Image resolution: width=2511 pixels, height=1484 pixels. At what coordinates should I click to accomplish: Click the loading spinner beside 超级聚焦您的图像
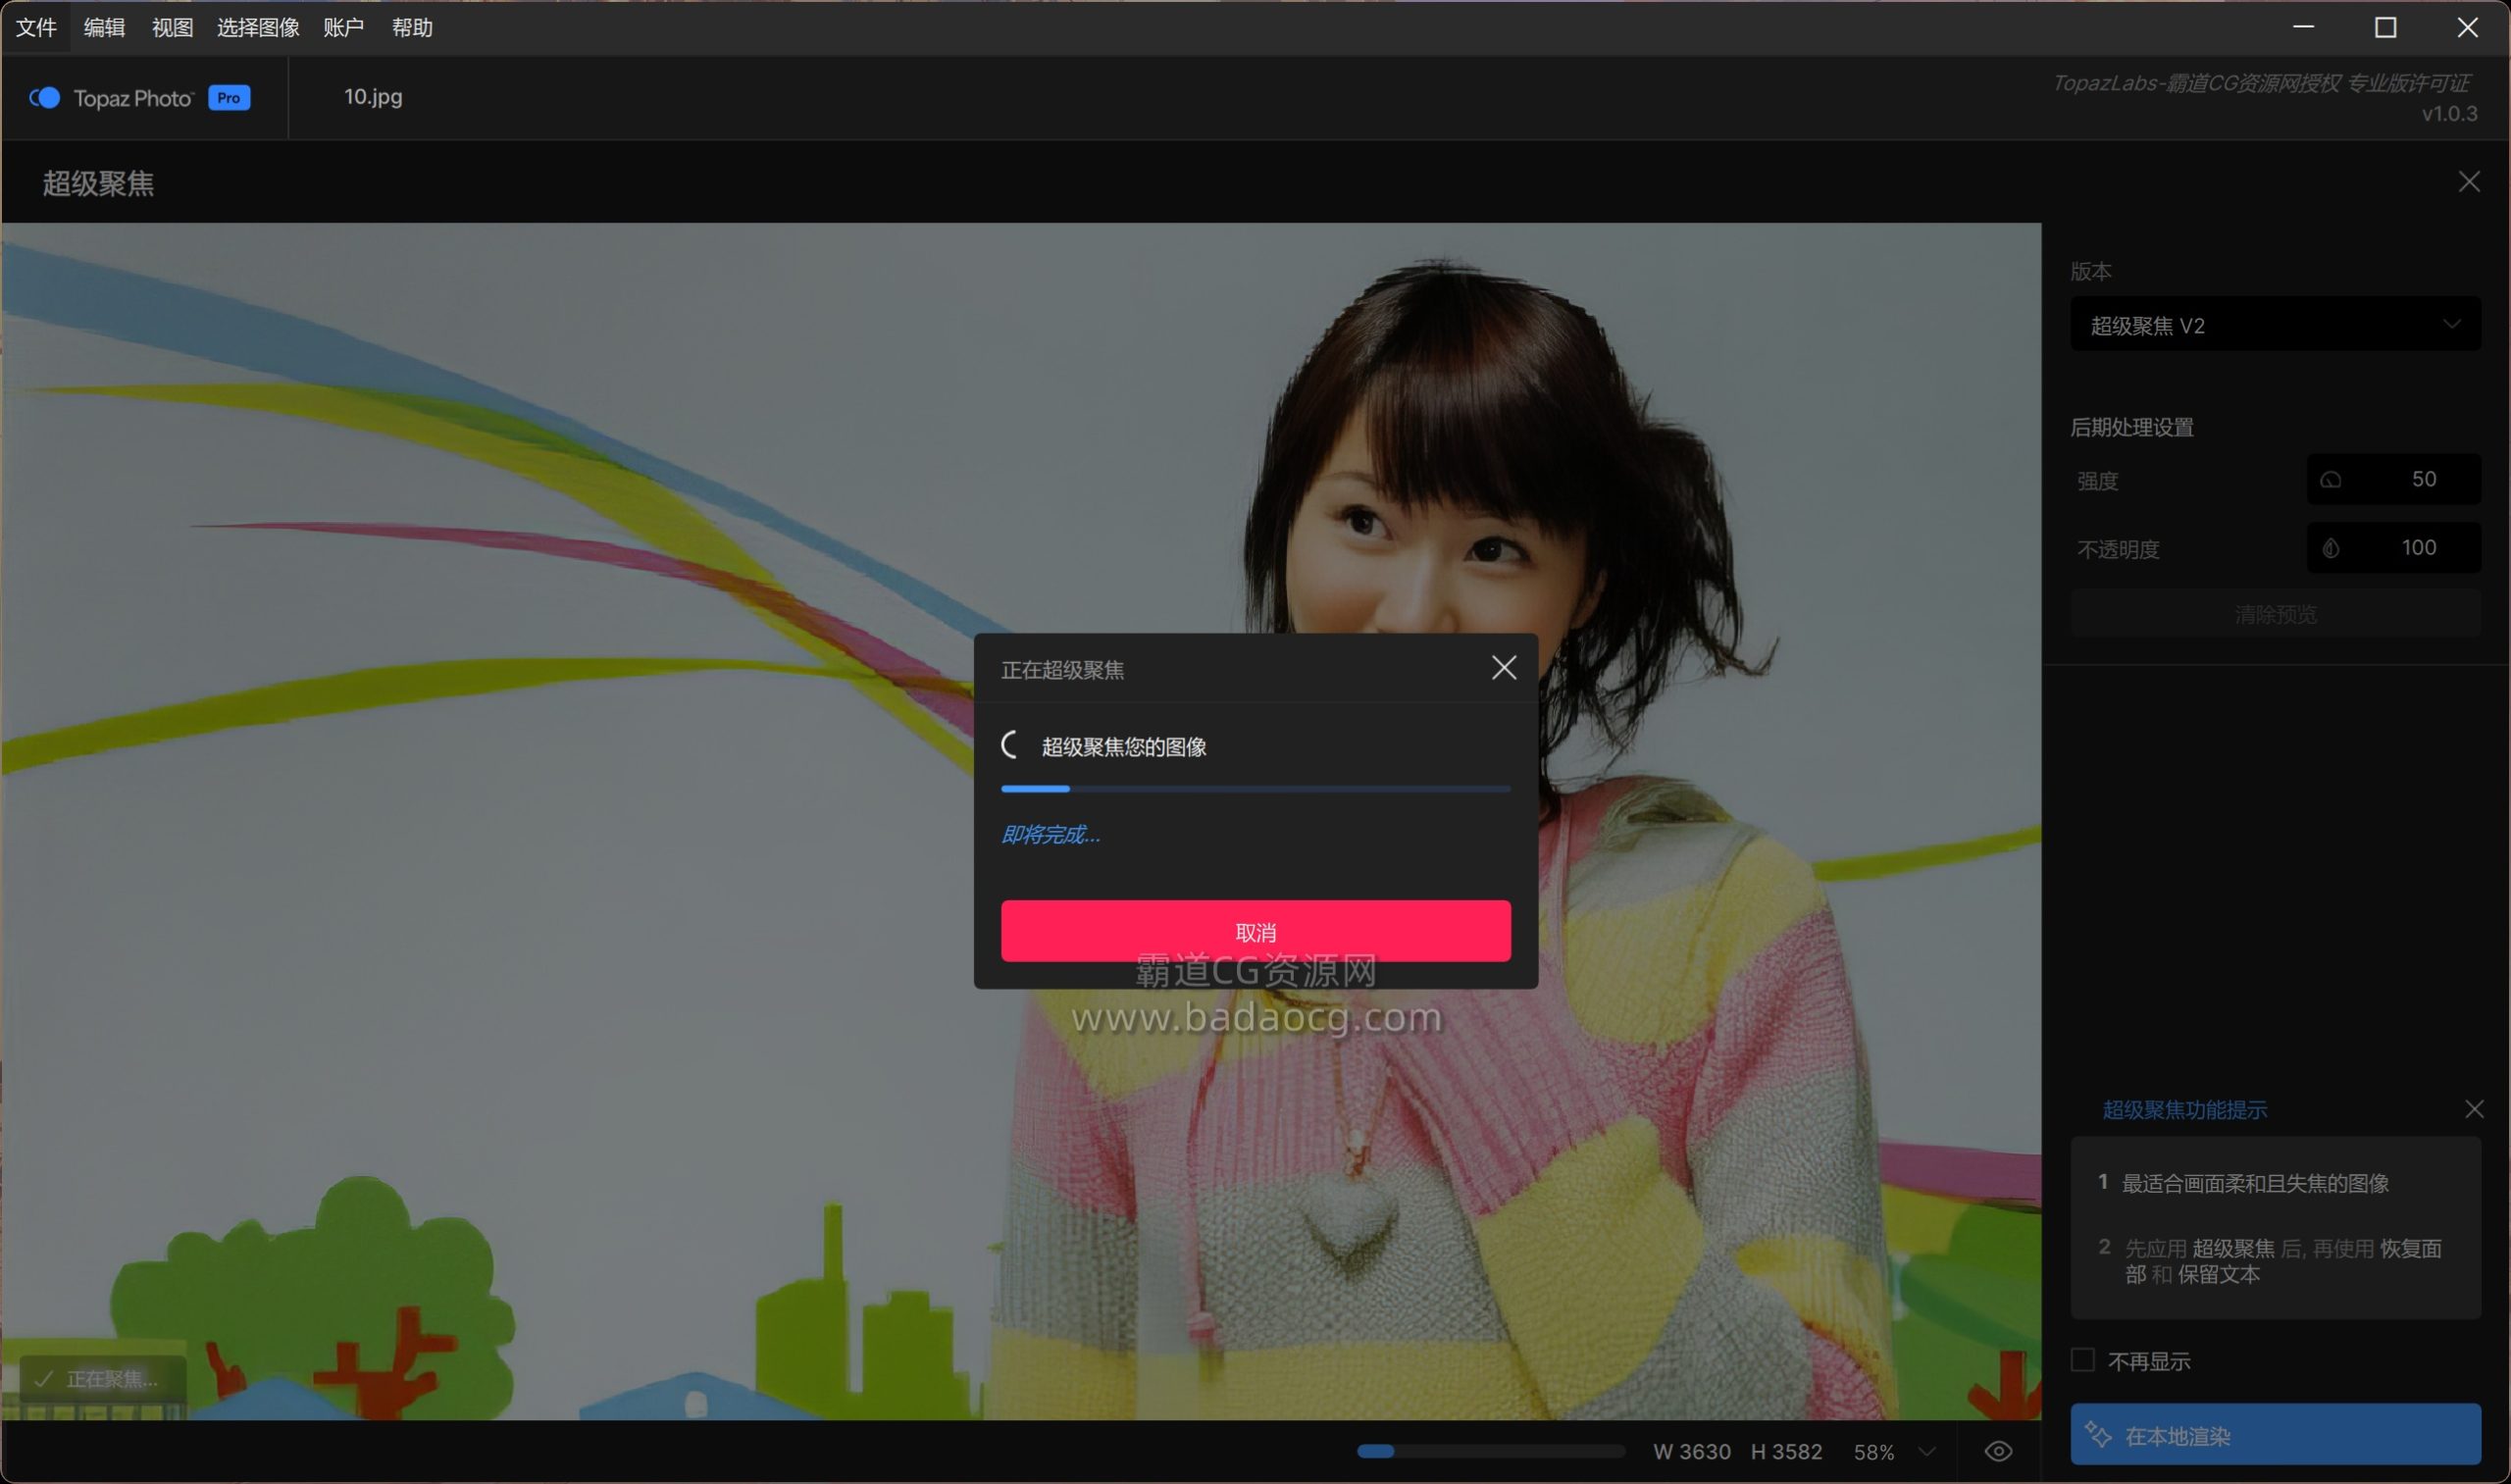coord(1011,745)
